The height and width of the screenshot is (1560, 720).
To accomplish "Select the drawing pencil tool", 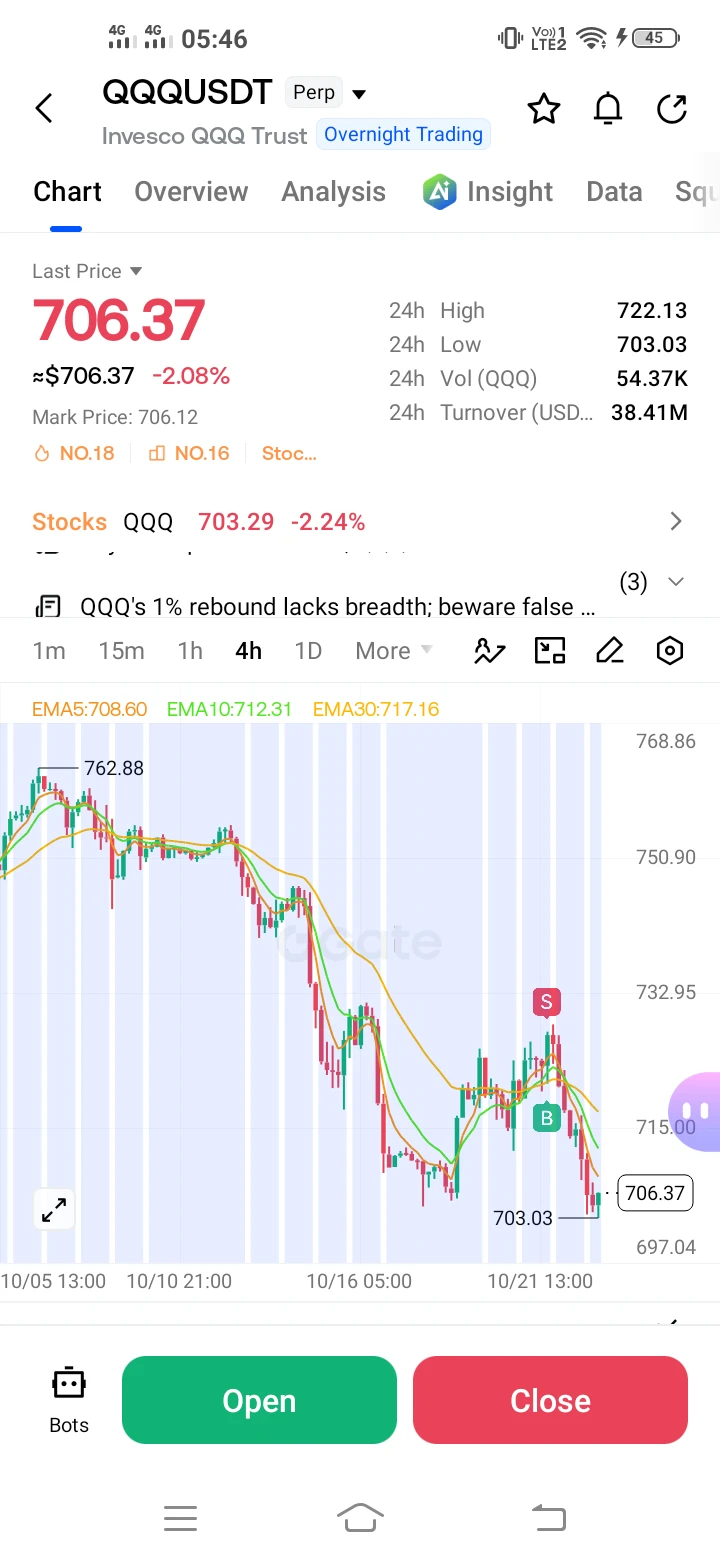I will [x=610, y=651].
